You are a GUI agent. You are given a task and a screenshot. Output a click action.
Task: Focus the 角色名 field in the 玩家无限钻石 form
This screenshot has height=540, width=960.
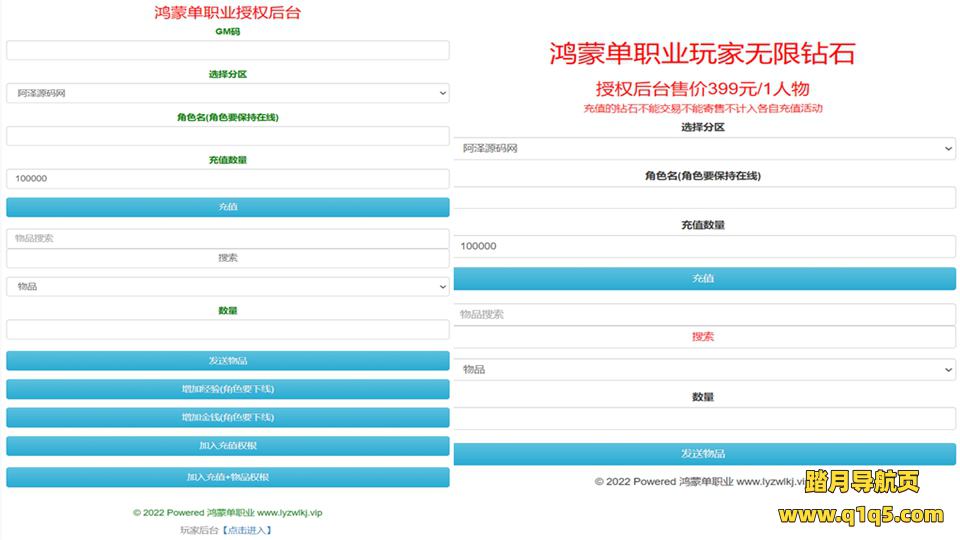(704, 198)
